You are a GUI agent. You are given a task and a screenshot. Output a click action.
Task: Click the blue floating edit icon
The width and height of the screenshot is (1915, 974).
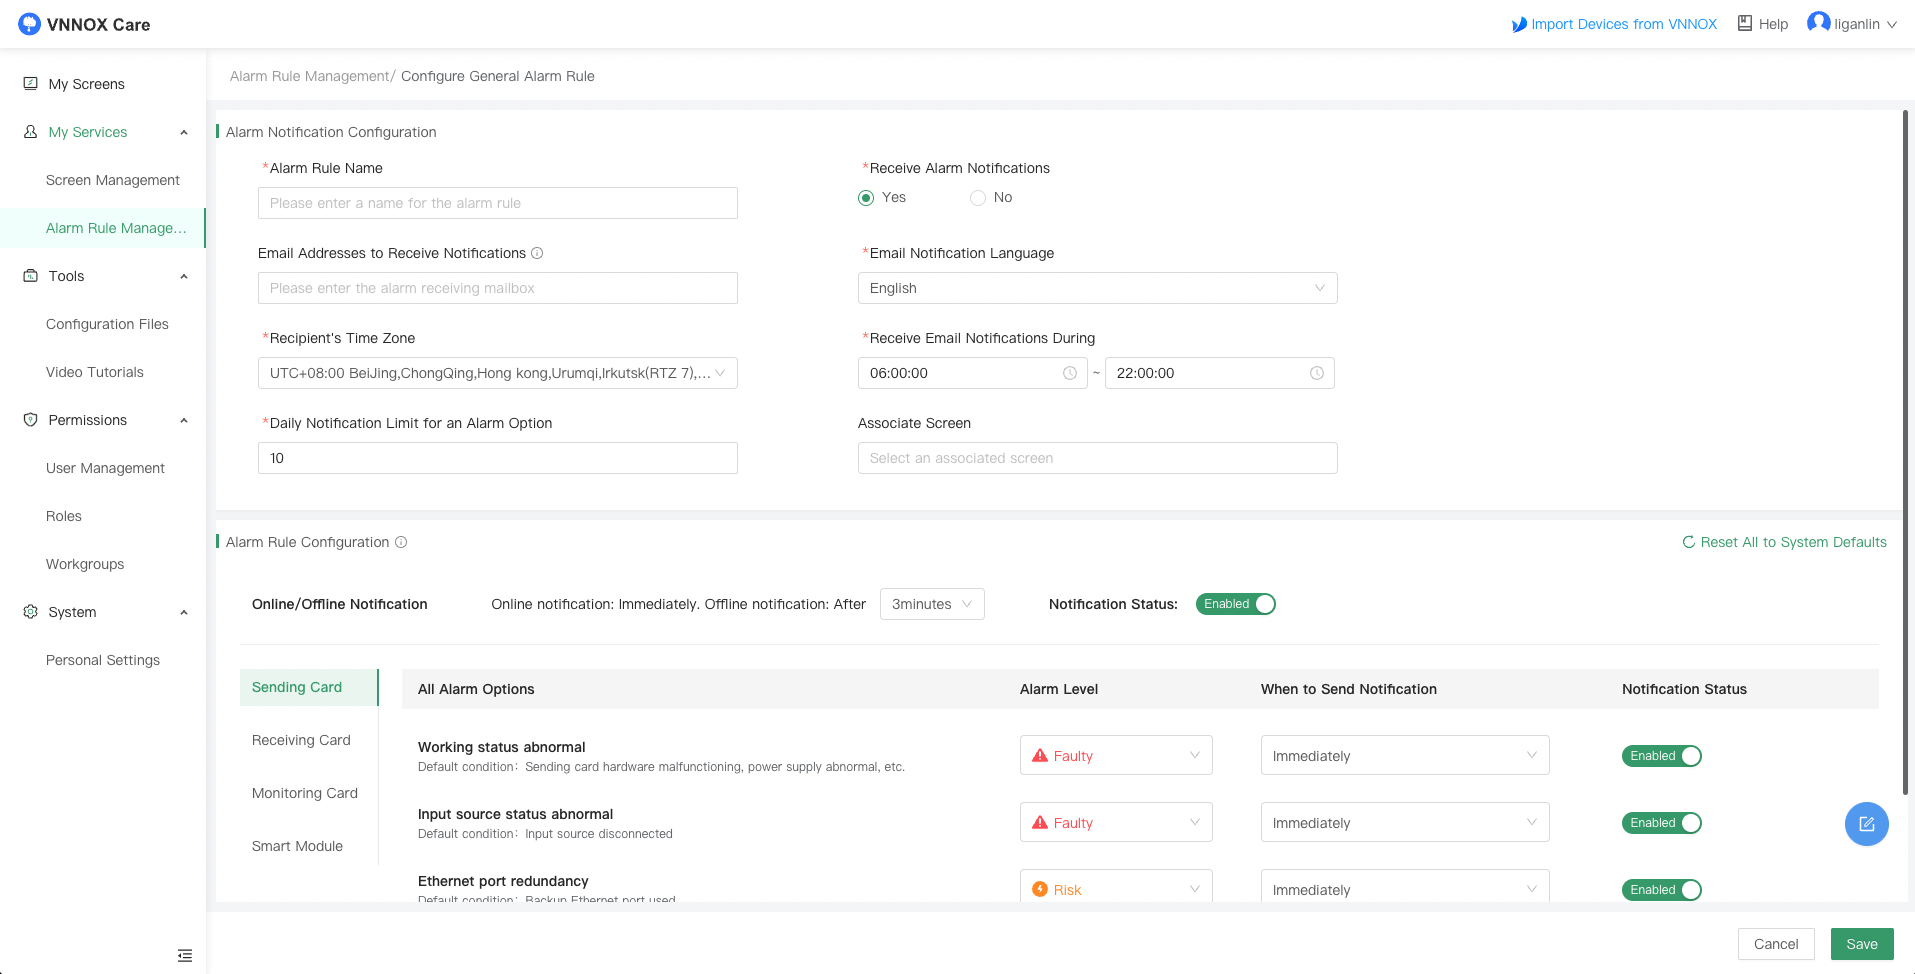(1866, 824)
